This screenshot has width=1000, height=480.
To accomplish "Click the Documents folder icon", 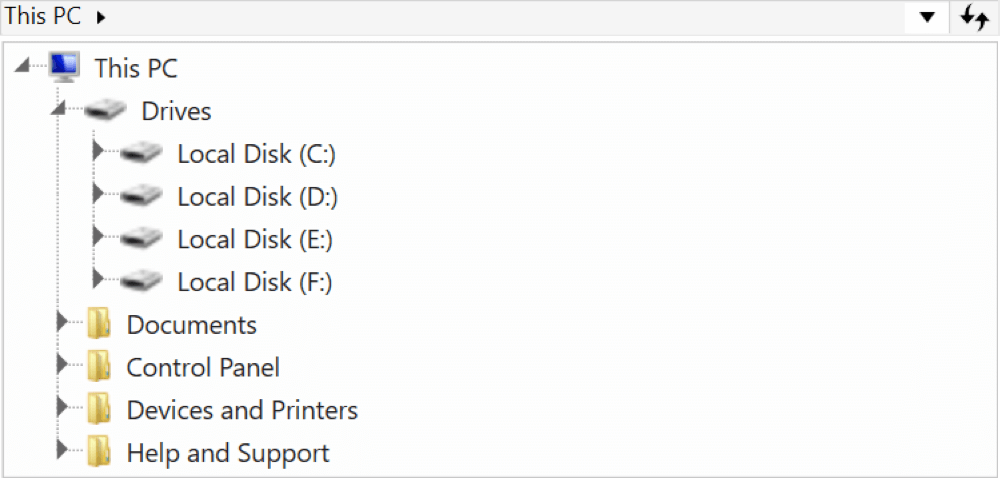I will click(x=98, y=325).
